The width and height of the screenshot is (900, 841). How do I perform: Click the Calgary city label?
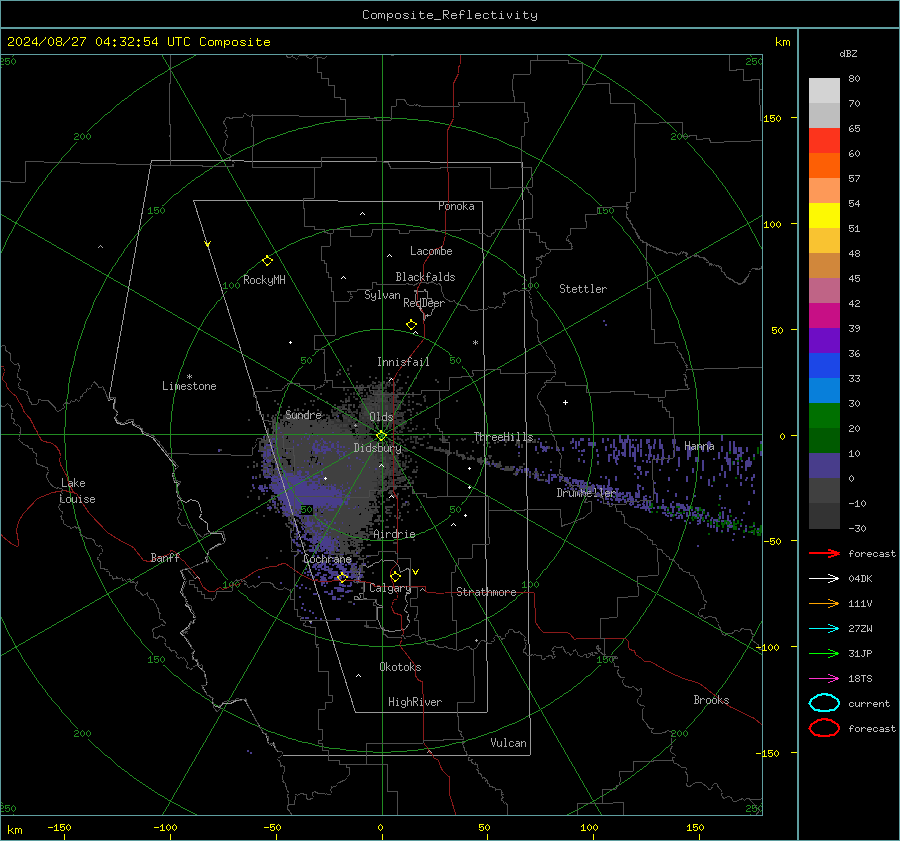pyautogui.click(x=390, y=588)
